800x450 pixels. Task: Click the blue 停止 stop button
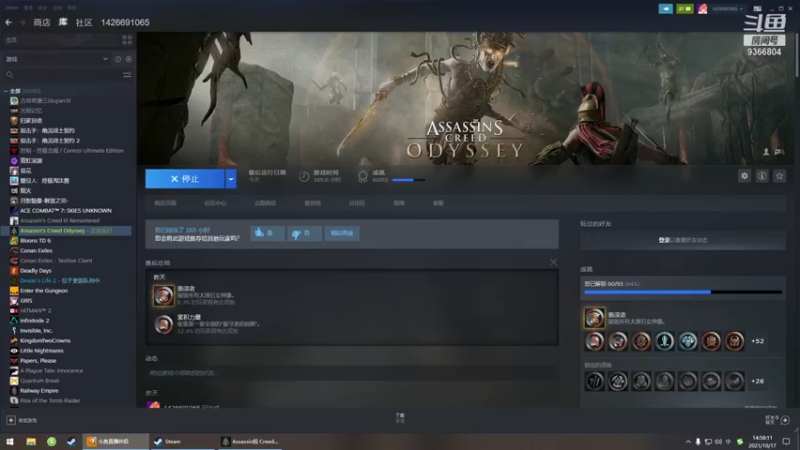[x=185, y=179]
